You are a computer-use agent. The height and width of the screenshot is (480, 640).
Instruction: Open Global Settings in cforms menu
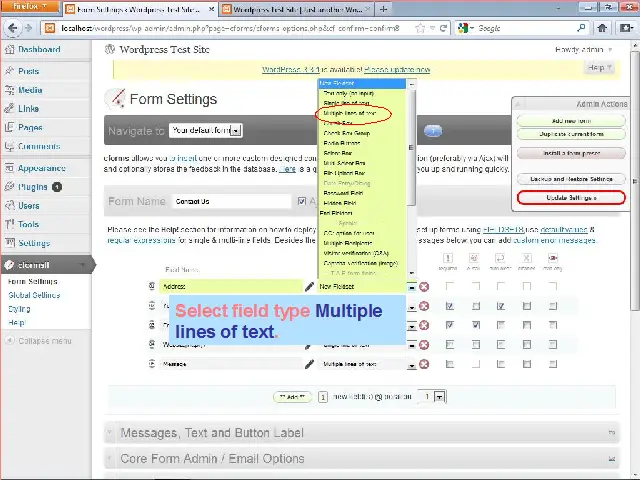33,296
